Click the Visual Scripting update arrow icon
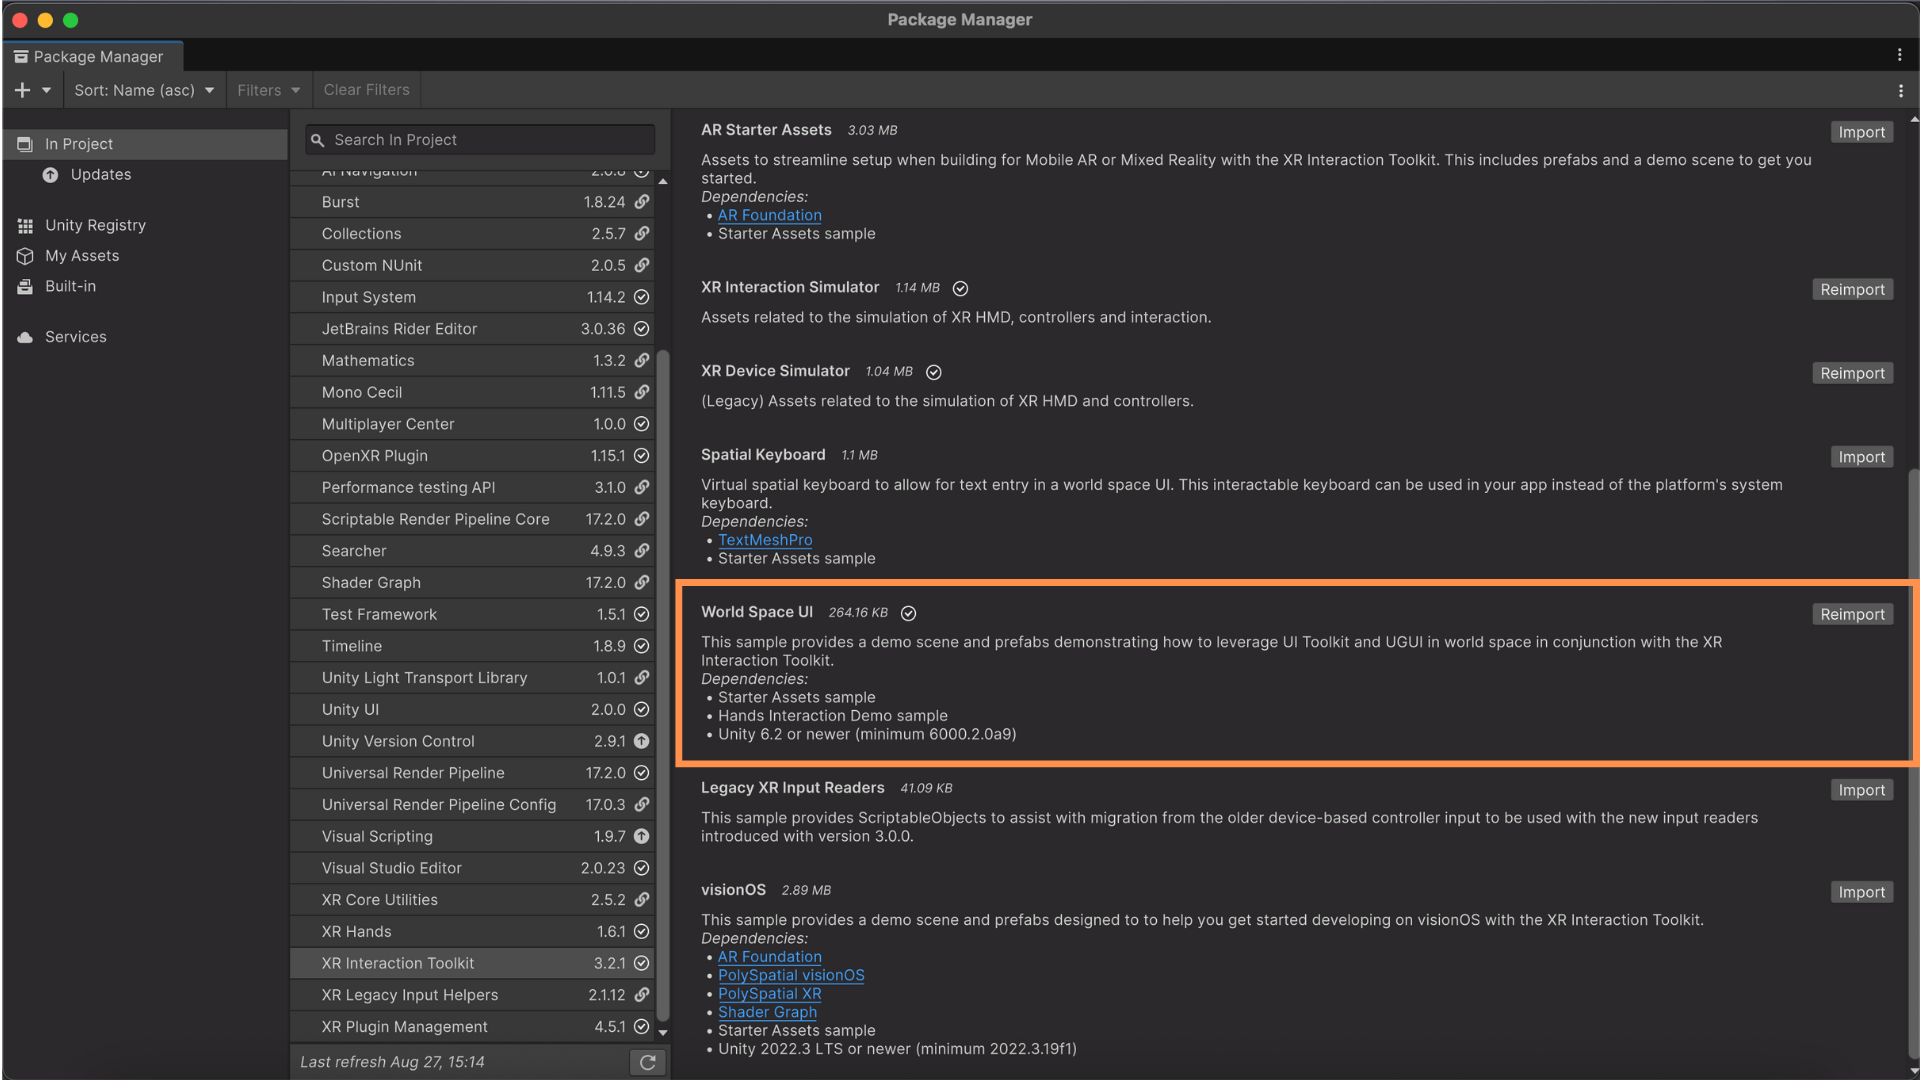This screenshot has width=1920, height=1080. point(642,836)
